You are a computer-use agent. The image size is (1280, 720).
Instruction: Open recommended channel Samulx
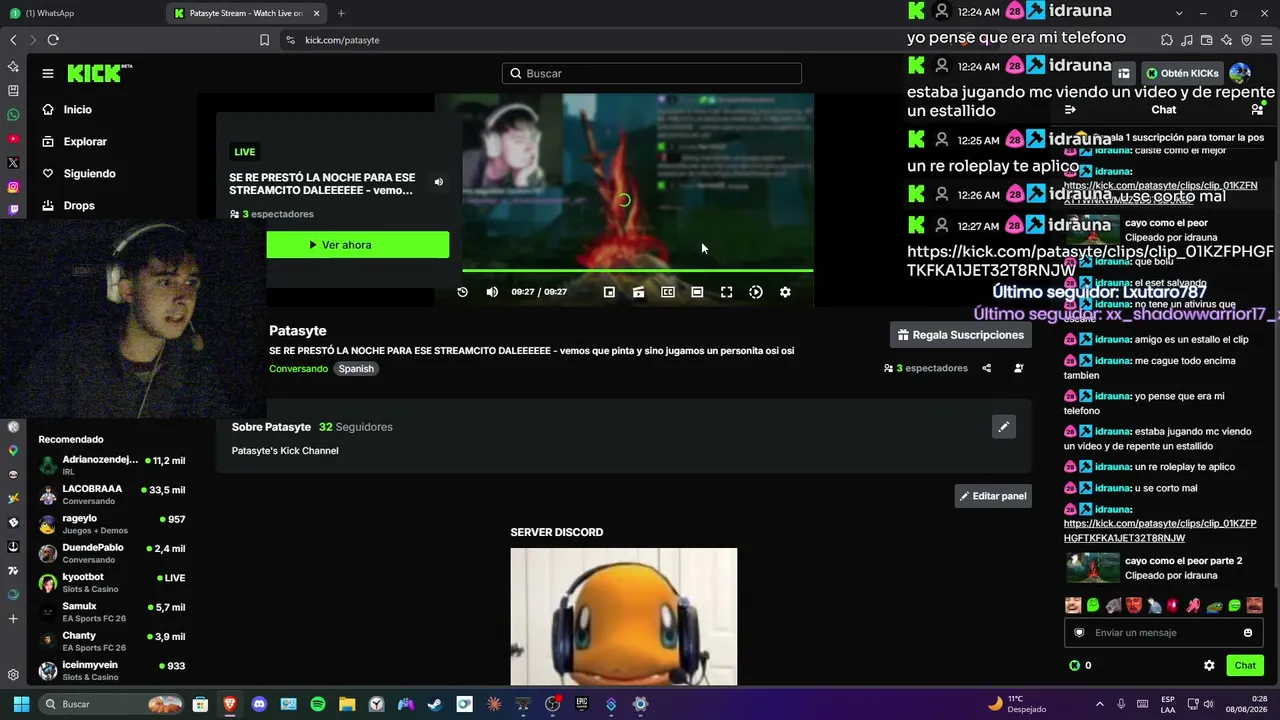coord(112,612)
